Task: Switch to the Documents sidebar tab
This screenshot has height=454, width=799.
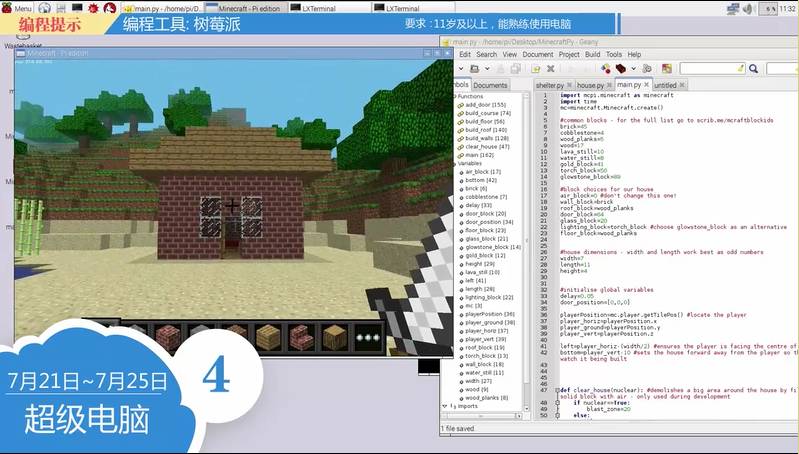Action: [490, 85]
